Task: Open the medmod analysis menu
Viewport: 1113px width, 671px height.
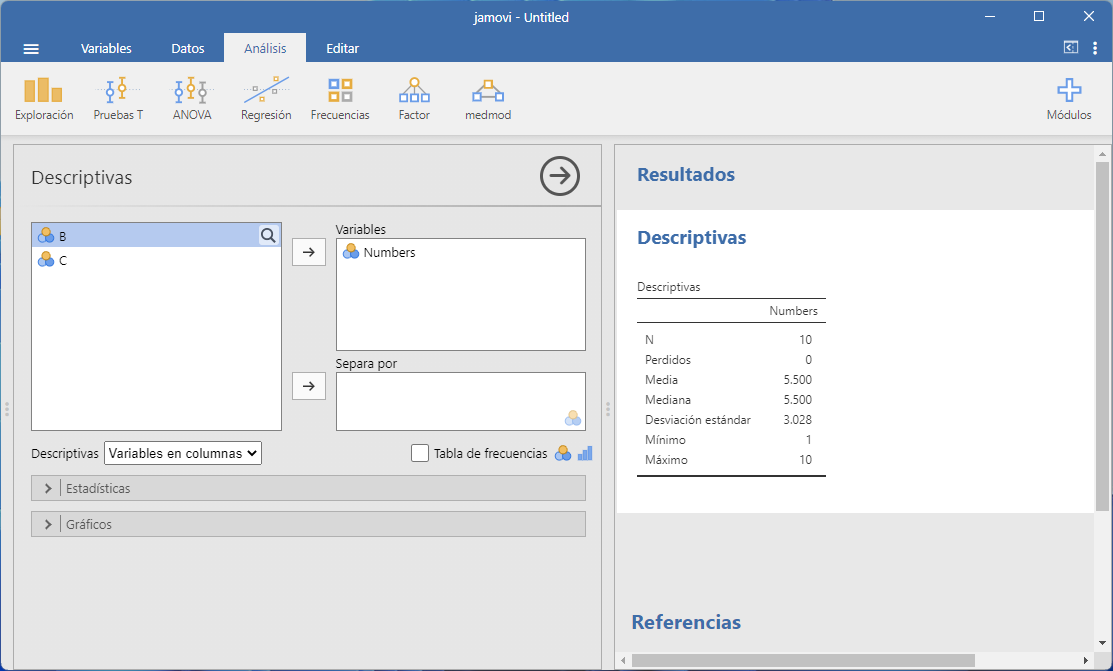Action: coord(488,99)
